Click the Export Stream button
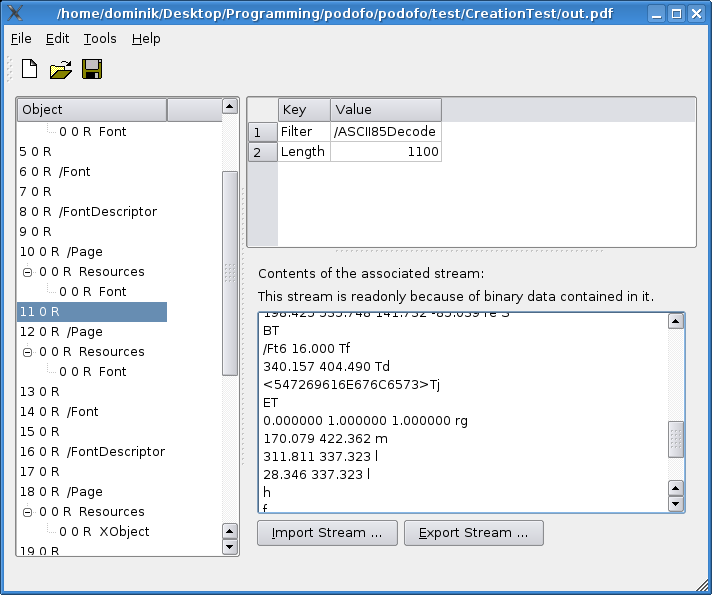712x595 pixels. coord(473,533)
